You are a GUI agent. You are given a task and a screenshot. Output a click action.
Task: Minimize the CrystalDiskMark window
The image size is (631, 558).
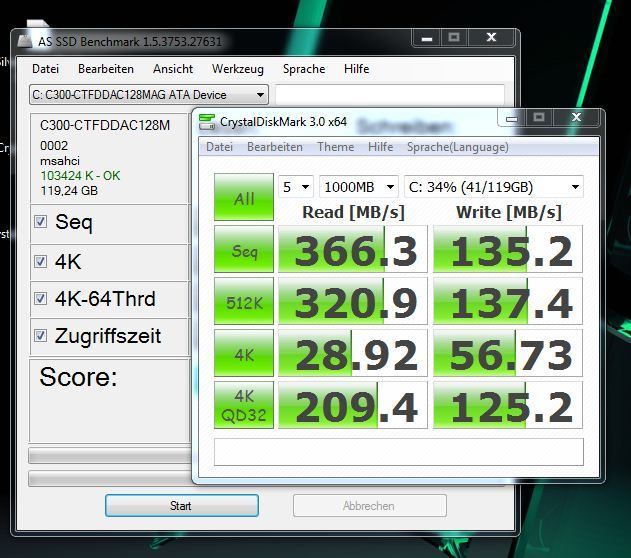tap(511, 118)
